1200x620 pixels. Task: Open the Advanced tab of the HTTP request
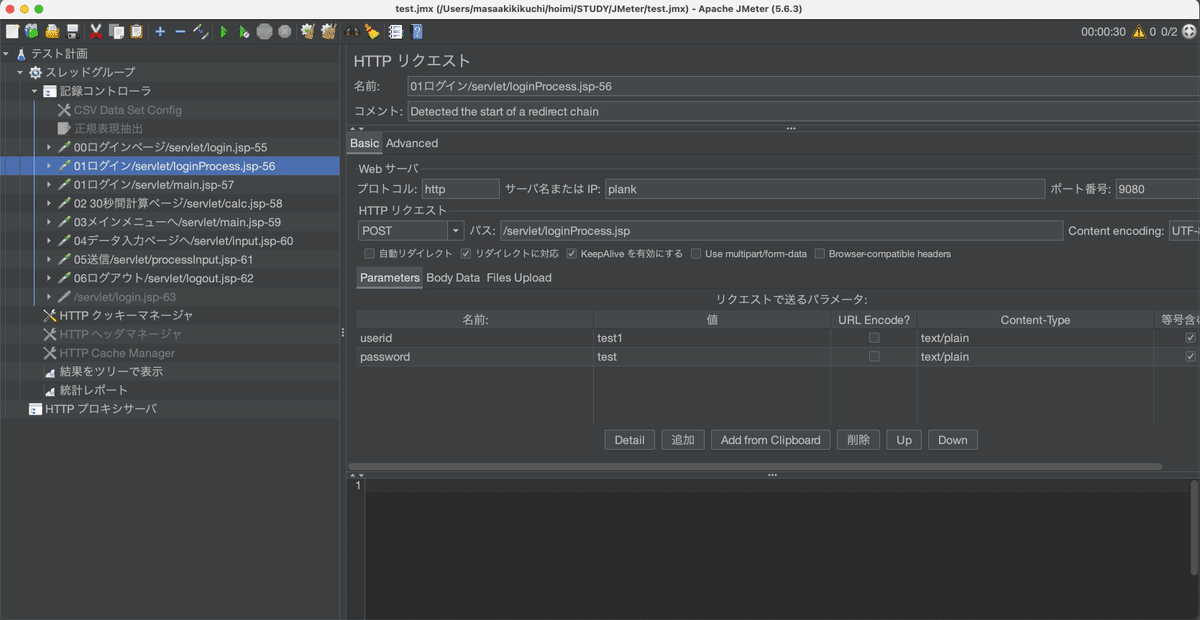pyautogui.click(x=411, y=143)
